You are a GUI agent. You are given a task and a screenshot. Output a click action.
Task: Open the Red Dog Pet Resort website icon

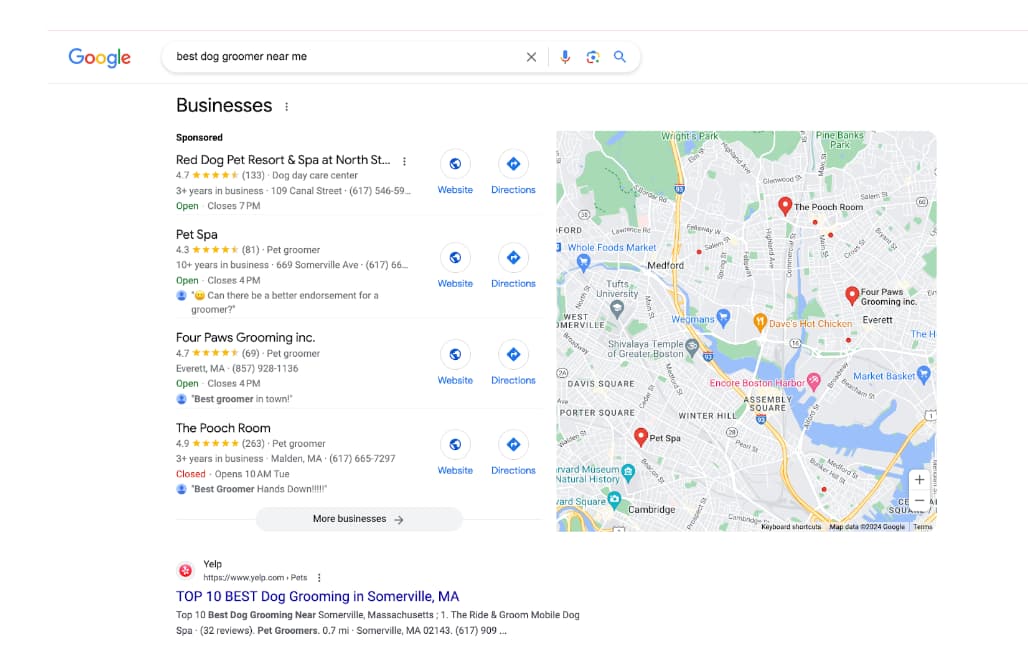click(x=455, y=164)
